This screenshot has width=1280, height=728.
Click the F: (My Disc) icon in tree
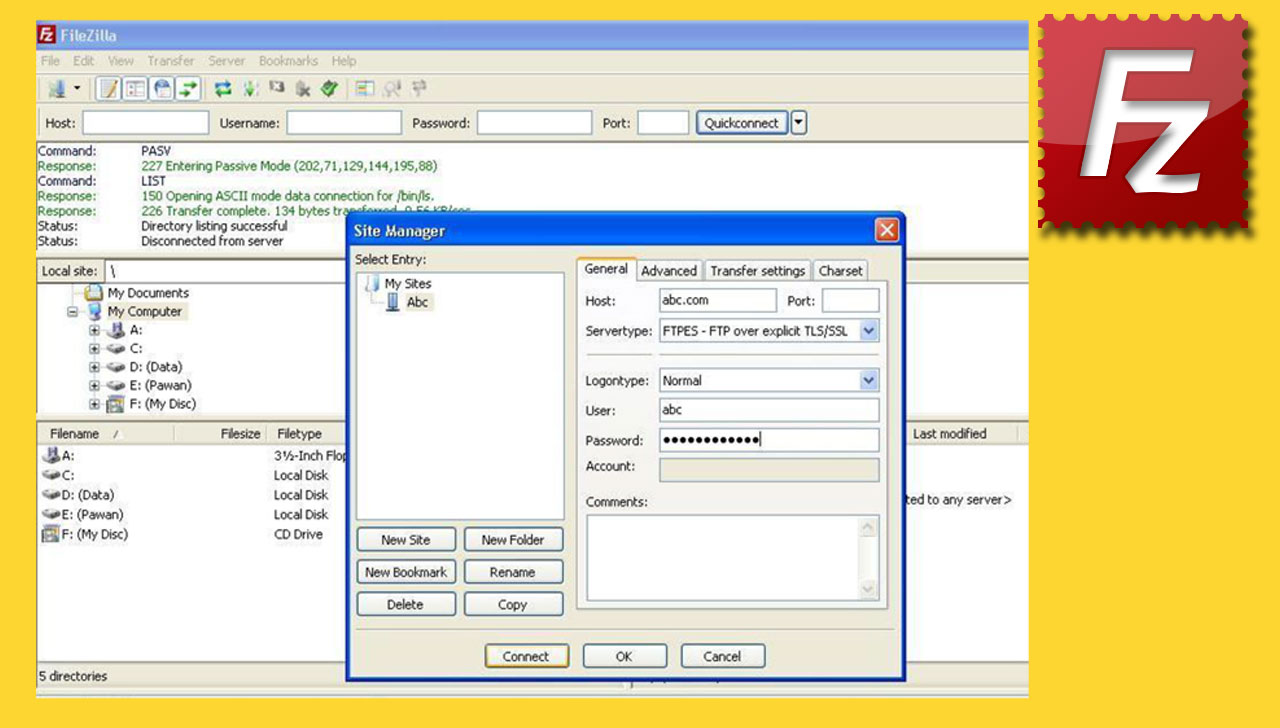coord(115,404)
